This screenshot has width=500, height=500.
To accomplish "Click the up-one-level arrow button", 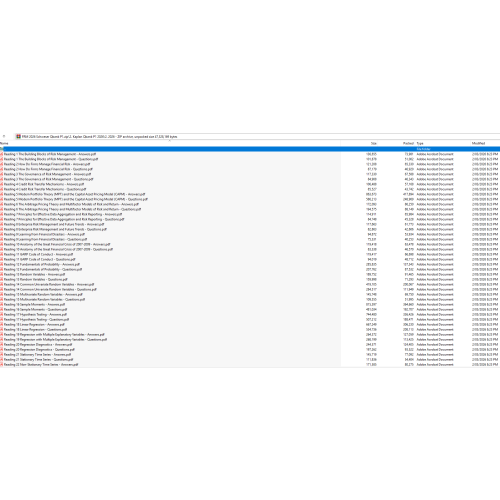I will point(4,136).
